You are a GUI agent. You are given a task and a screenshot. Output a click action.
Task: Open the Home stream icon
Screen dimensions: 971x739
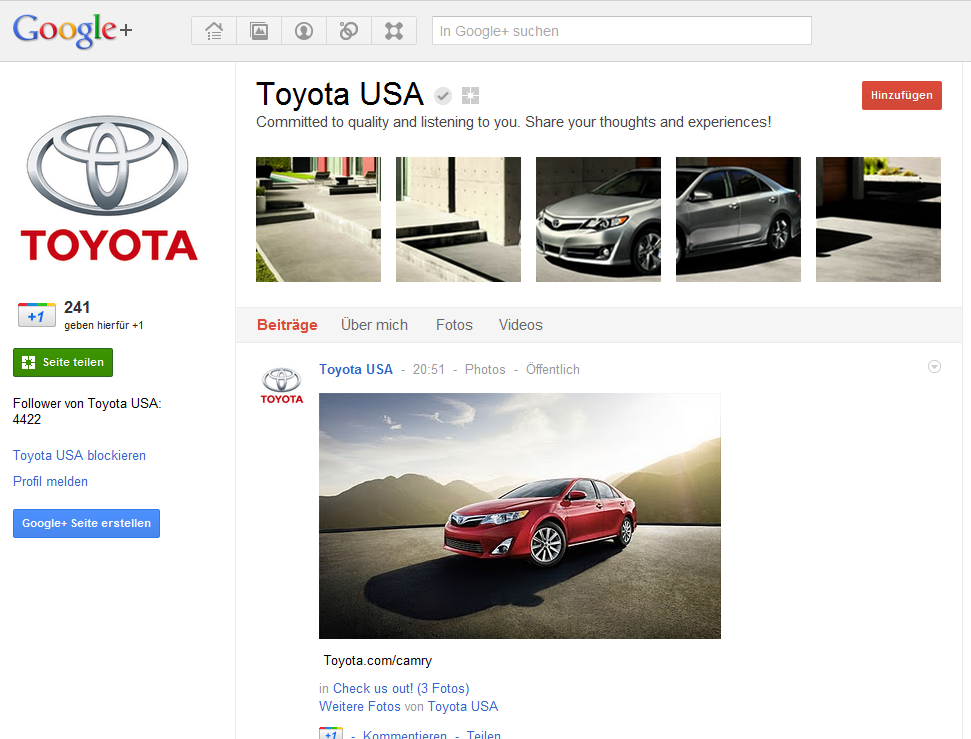click(x=214, y=30)
